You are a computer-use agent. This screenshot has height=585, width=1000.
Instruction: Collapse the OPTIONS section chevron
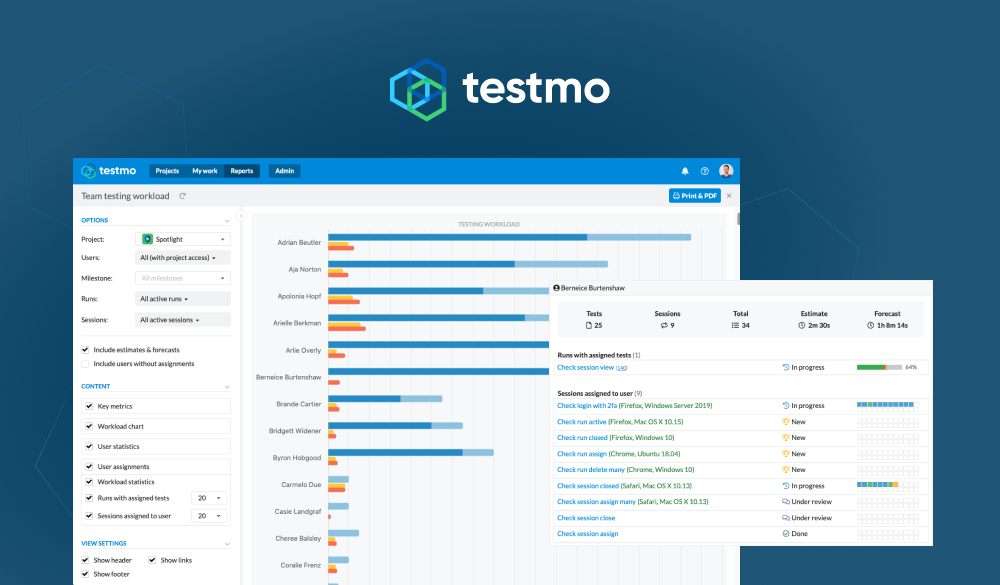(x=227, y=221)
